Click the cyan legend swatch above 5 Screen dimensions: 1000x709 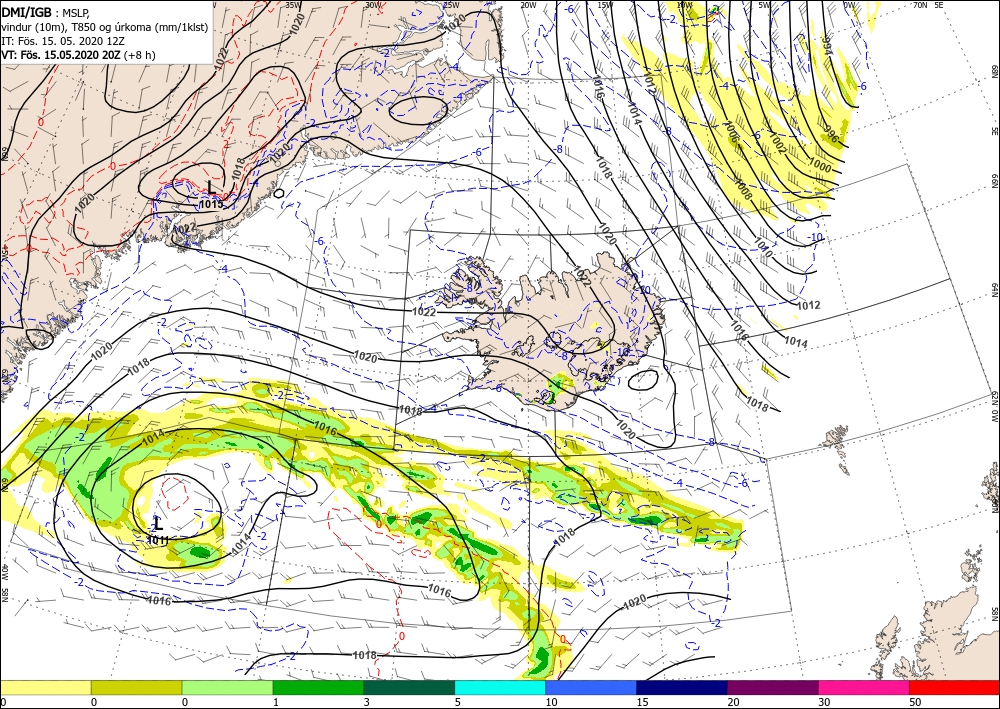500,687
